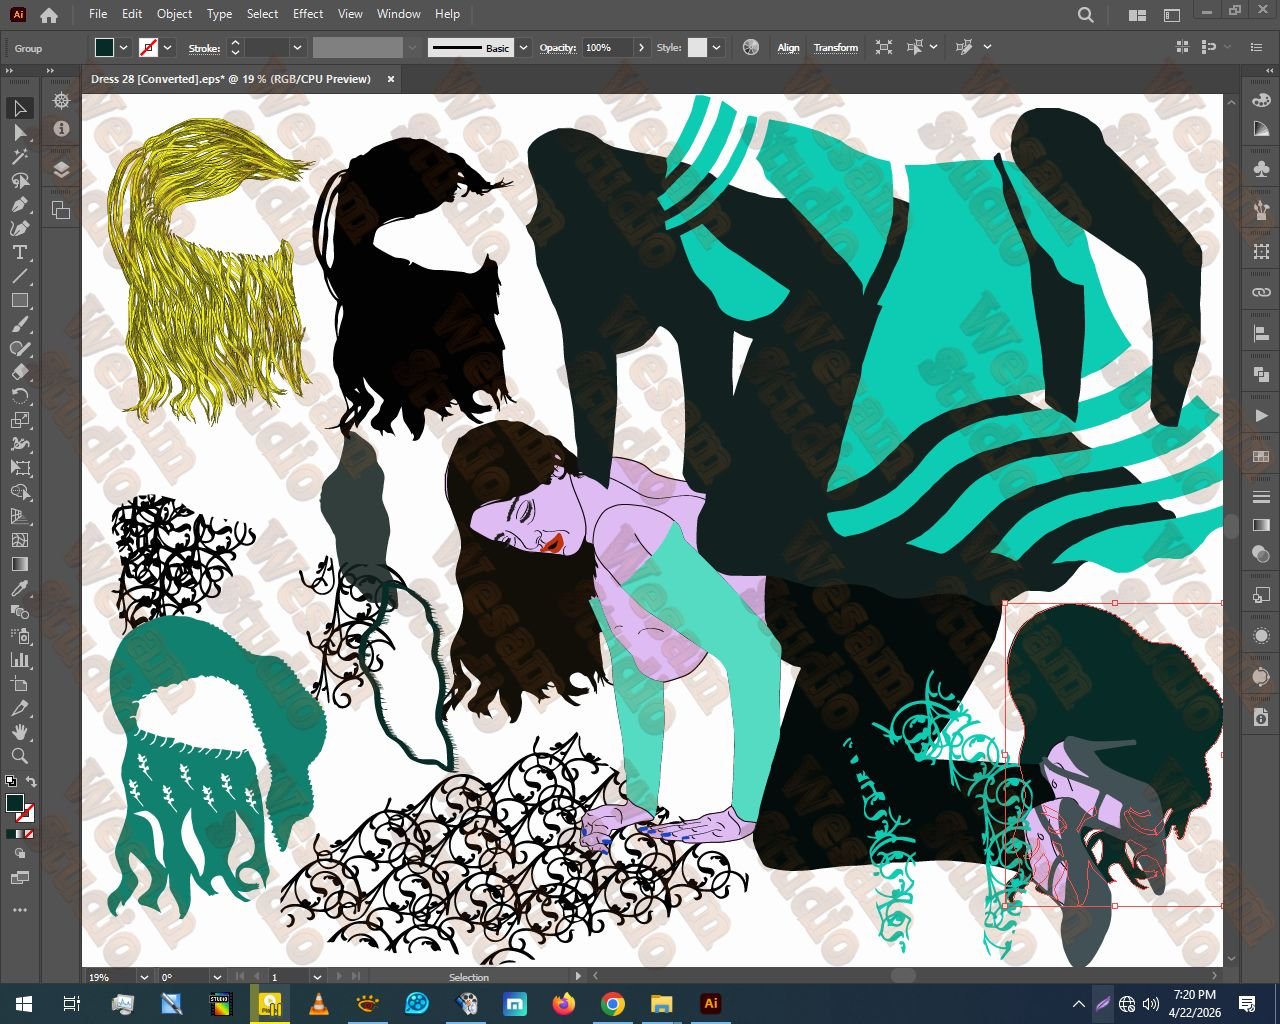Viewport: 1280px width, 1024px height.
Task: Pick the Curvature tool
Action: 20,228
